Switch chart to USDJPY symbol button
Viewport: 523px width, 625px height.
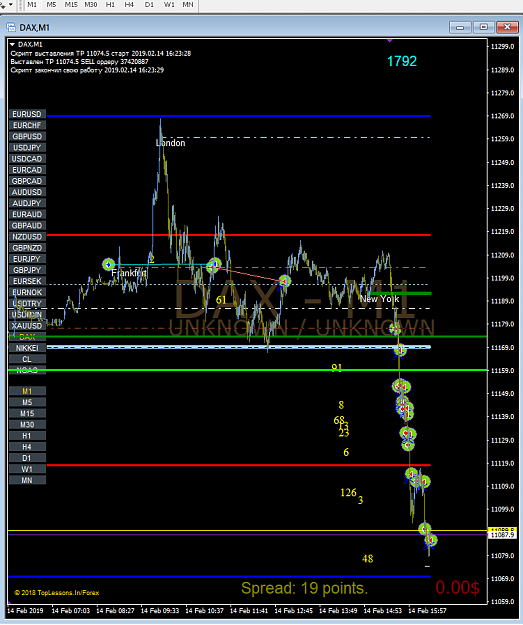(x=27, y=148)
